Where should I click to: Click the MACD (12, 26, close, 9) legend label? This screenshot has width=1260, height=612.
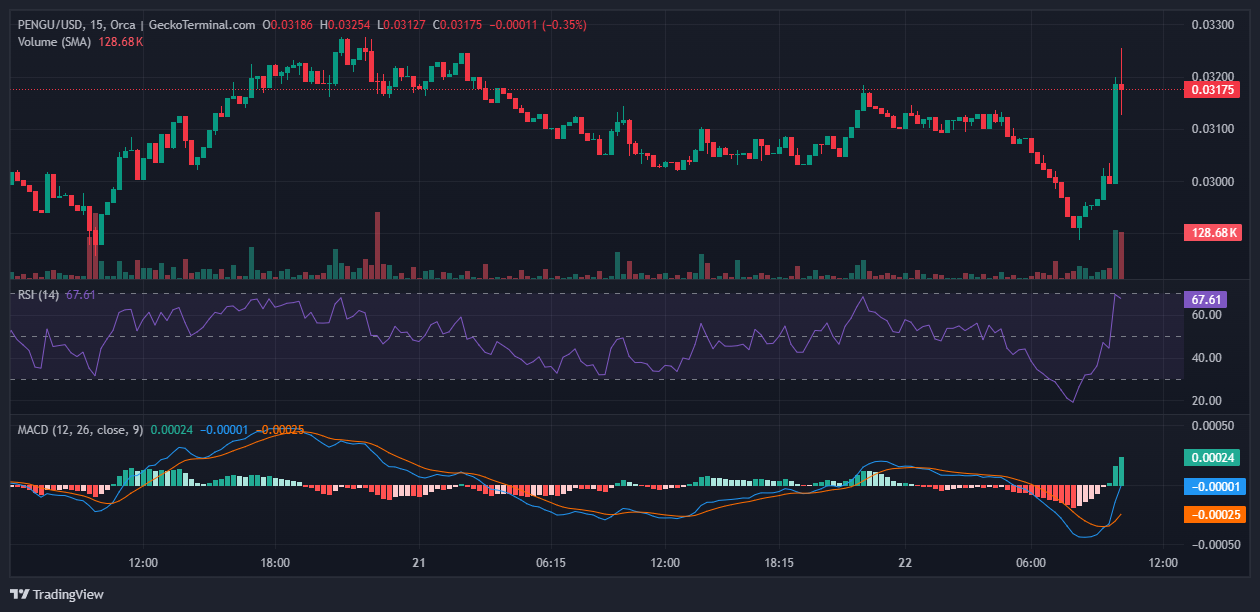(80, 430)
